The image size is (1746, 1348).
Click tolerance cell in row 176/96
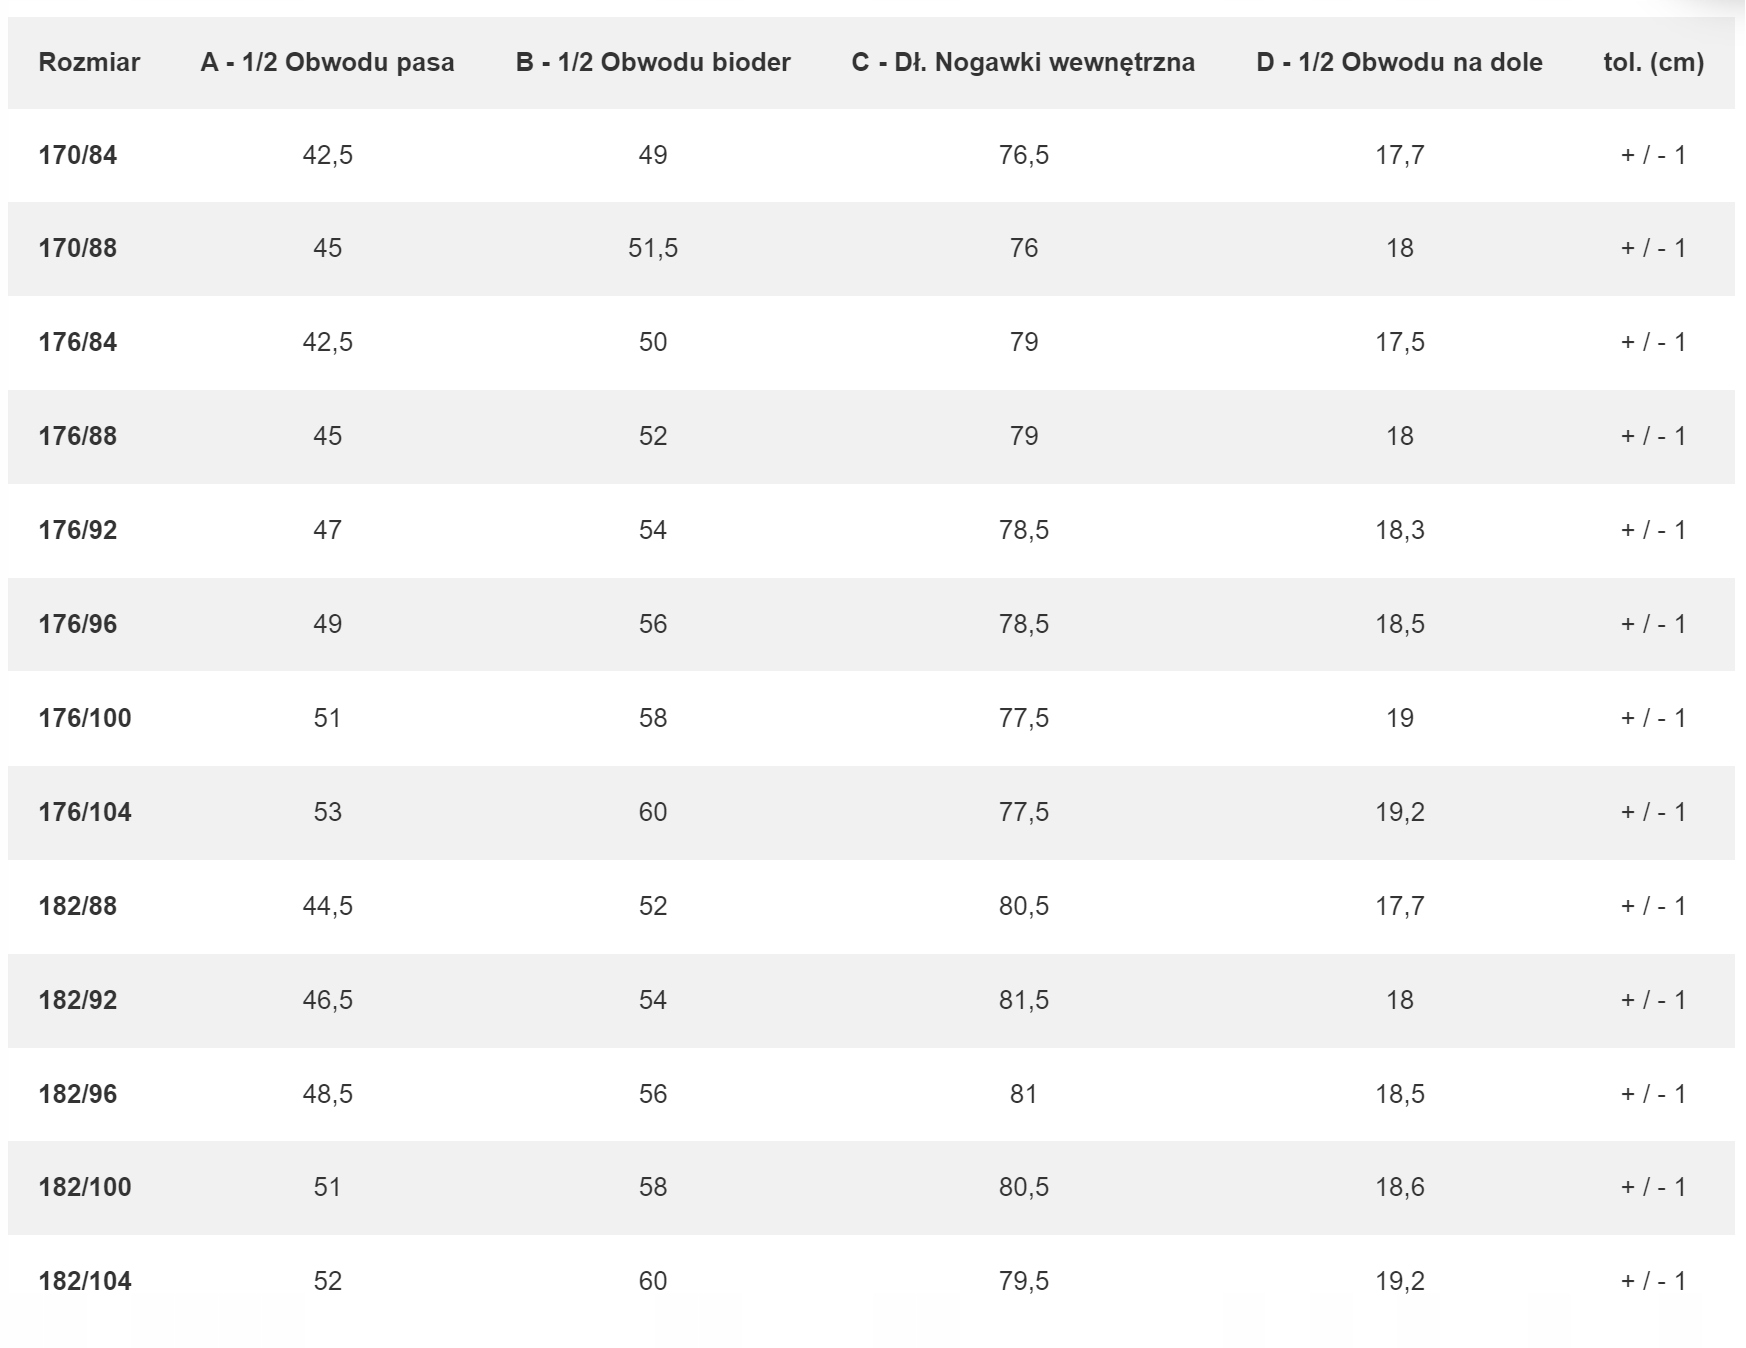[x=1653, y=624]
